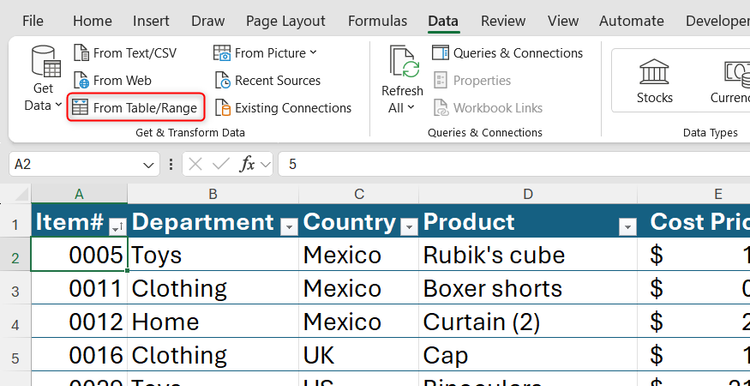
Task: Select the Stocks data type
Action: point(654,81)
